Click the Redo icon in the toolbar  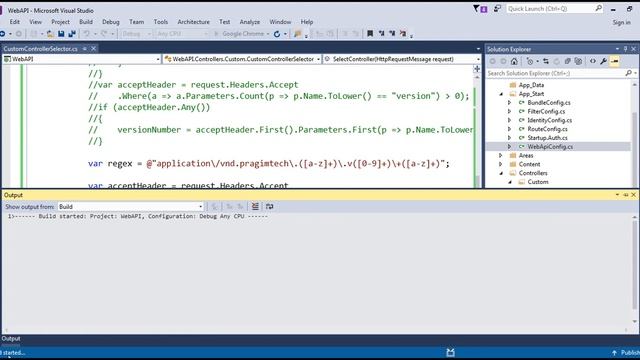coord(104,34)
